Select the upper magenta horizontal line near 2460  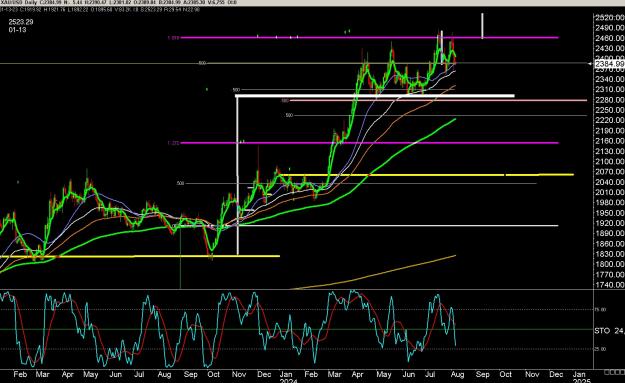click(x=369, y=37)
